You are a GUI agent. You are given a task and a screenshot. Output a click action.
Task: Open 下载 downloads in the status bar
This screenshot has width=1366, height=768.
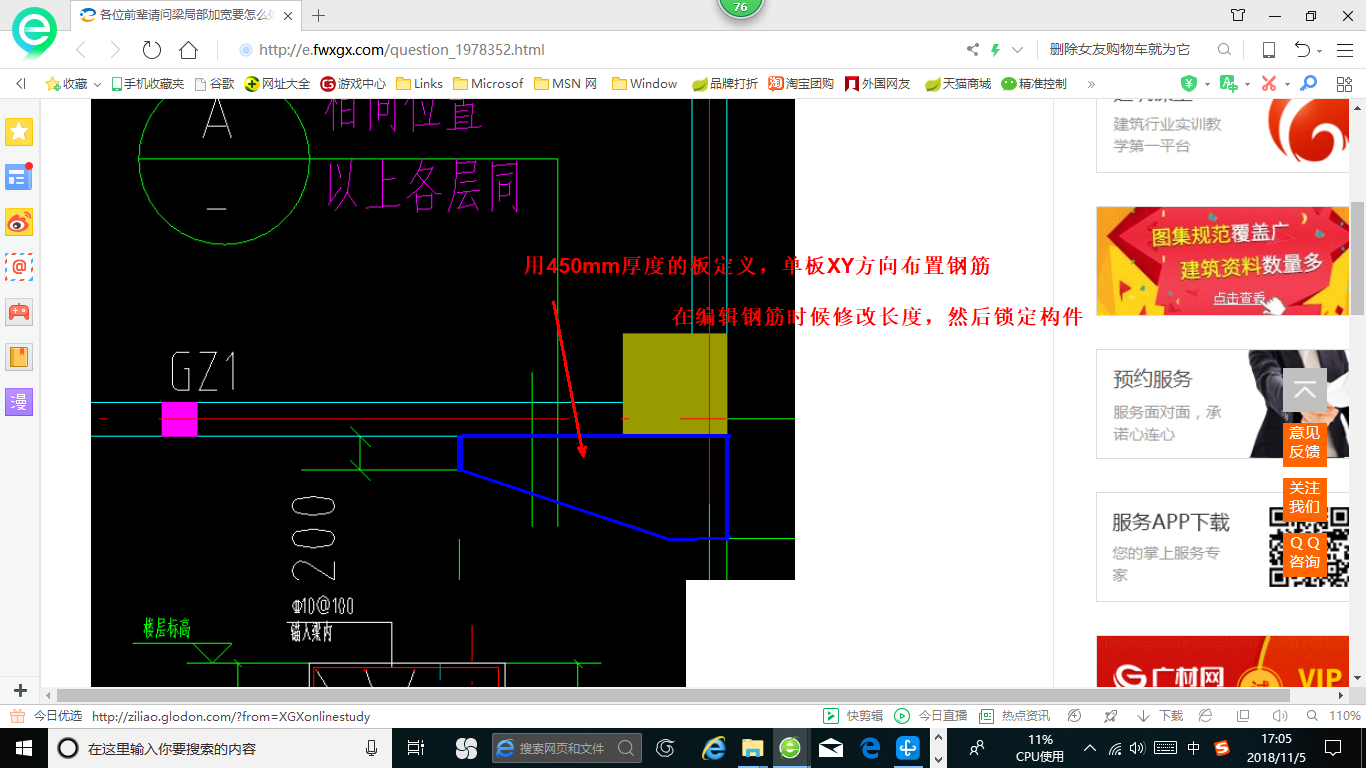1160,716
